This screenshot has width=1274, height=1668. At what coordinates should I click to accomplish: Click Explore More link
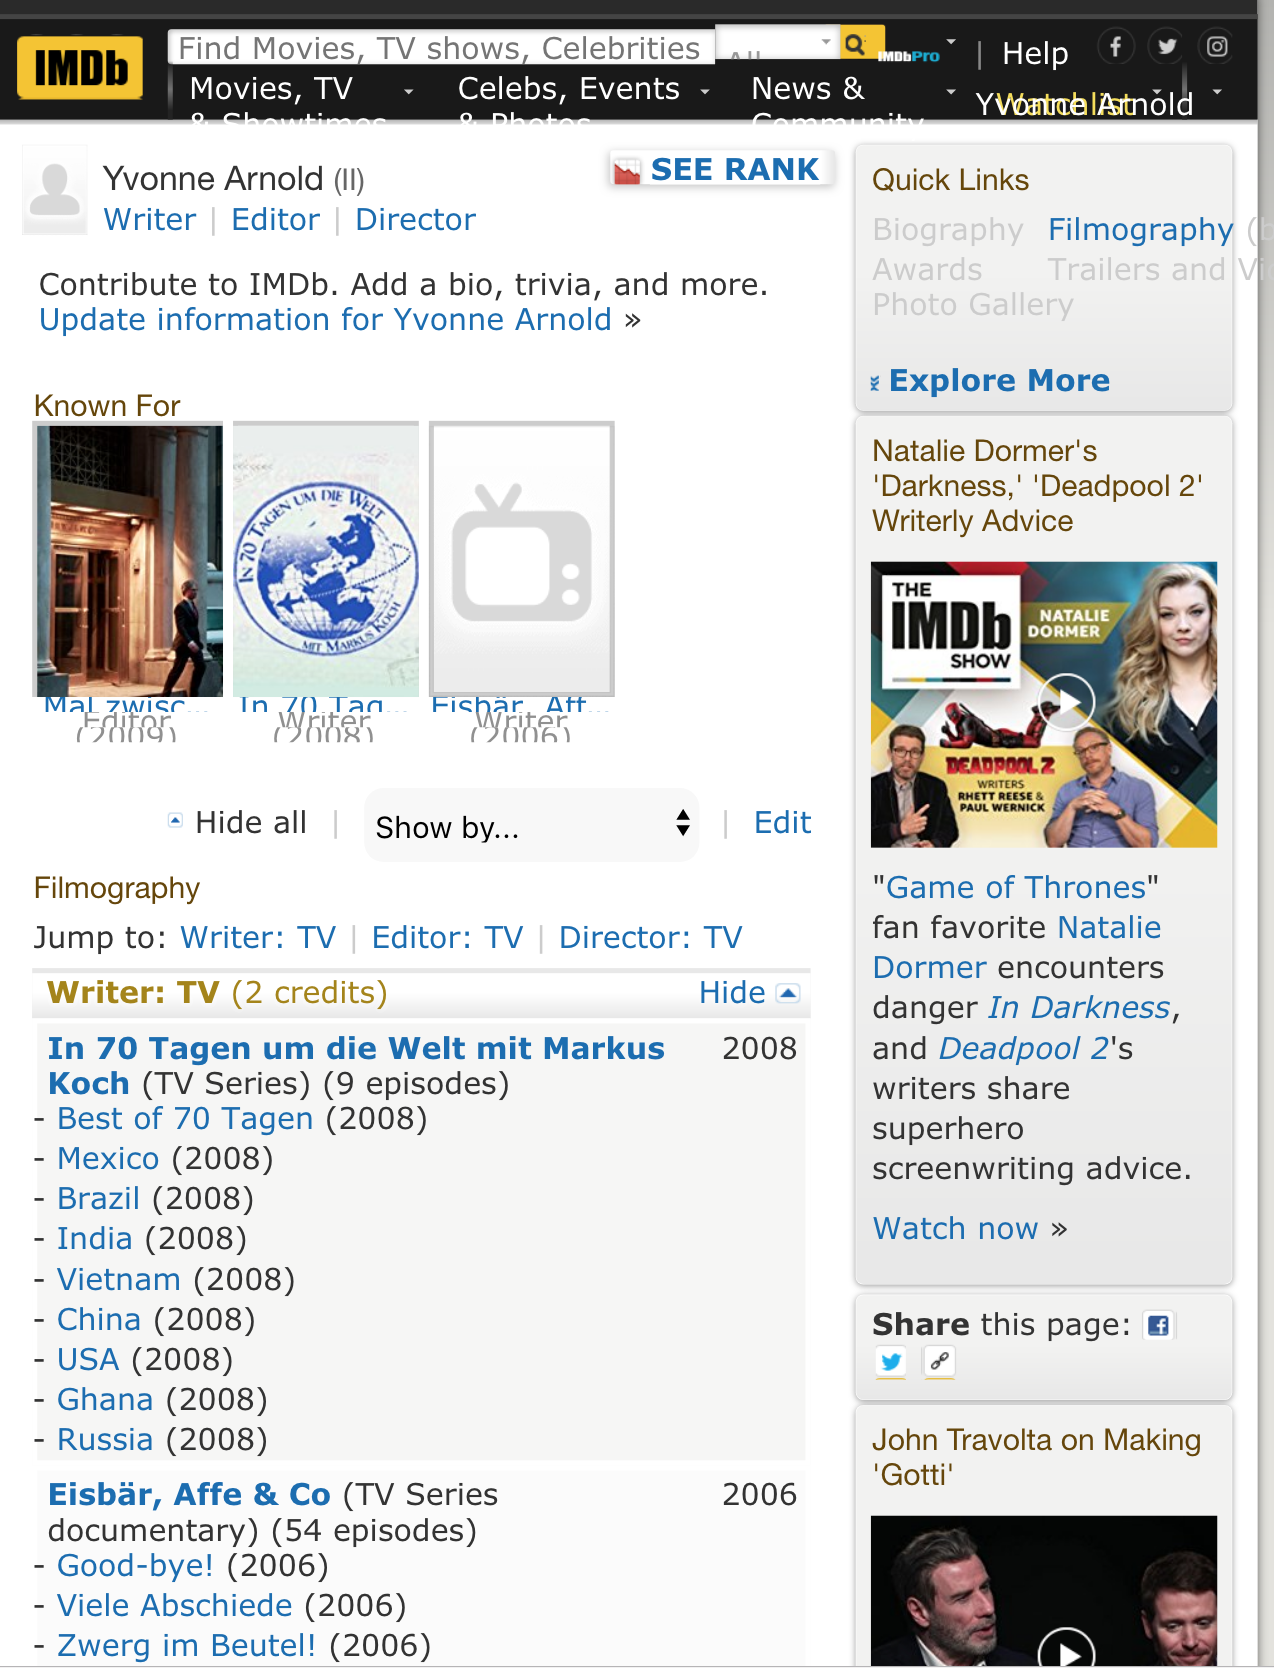coord(999,381)
